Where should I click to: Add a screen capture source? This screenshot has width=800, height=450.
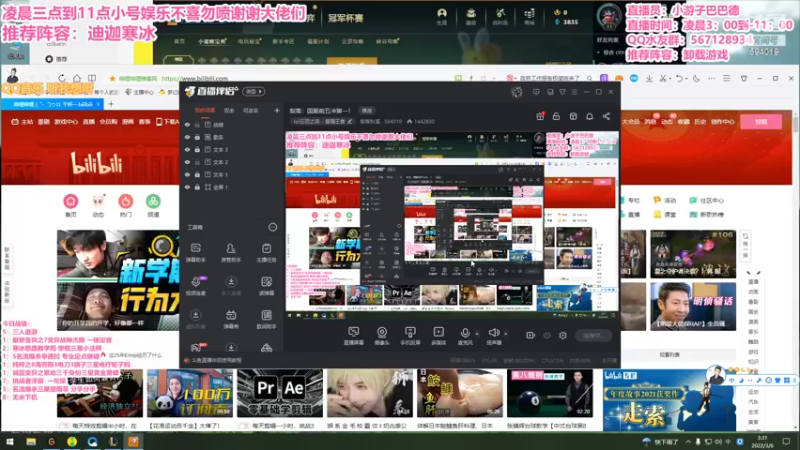pos(354,336)
